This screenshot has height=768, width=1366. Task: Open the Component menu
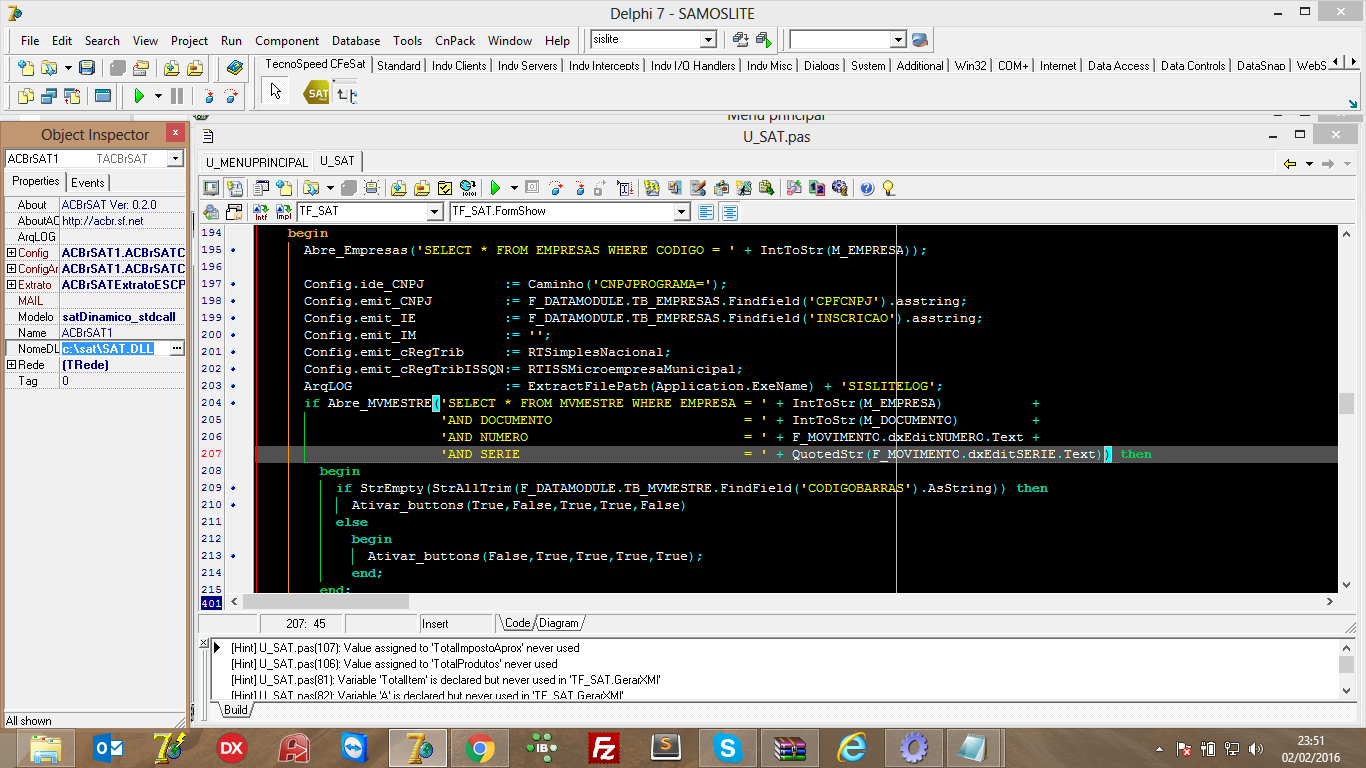point(287,40)
